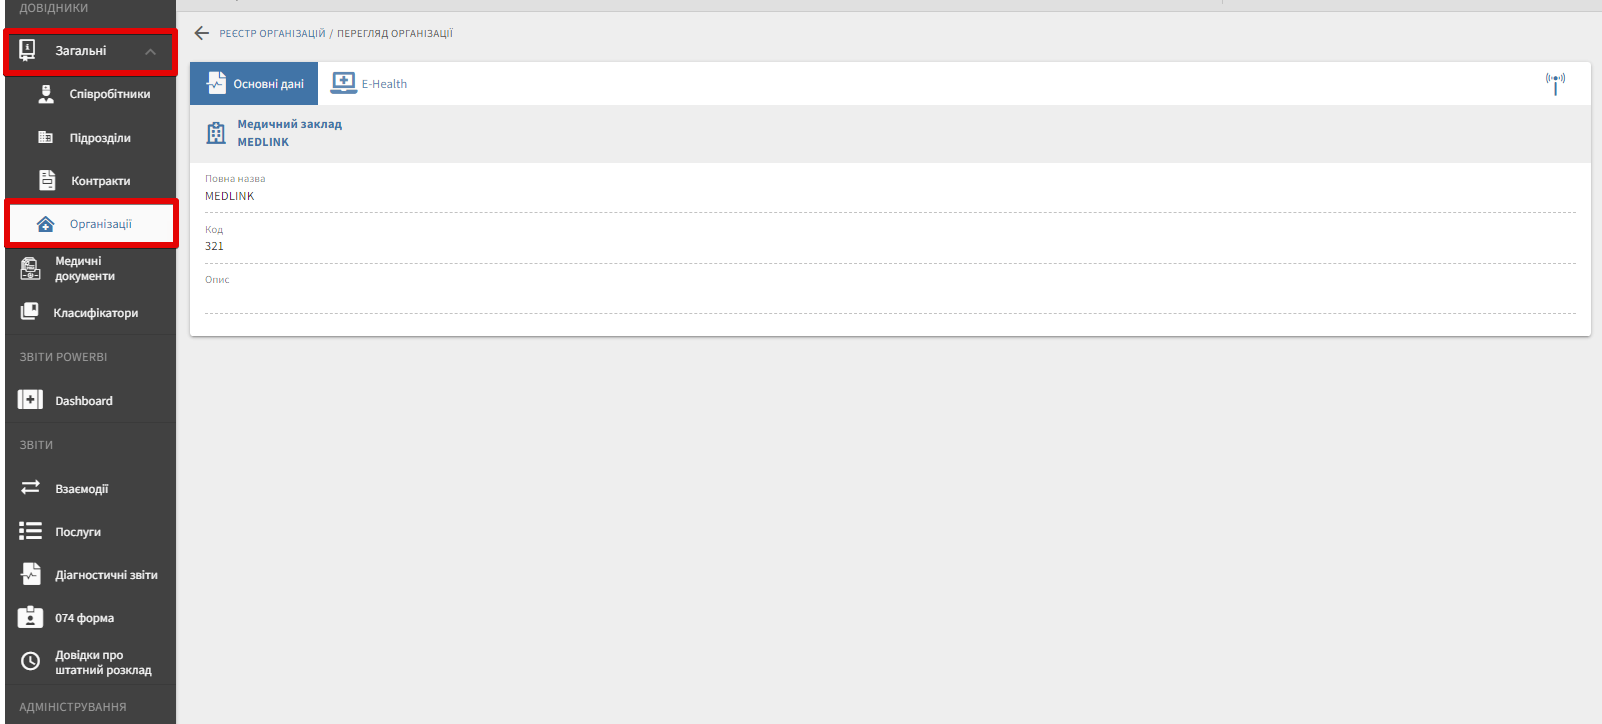Expand the Класифікатори menu

(x=95, y=313)
